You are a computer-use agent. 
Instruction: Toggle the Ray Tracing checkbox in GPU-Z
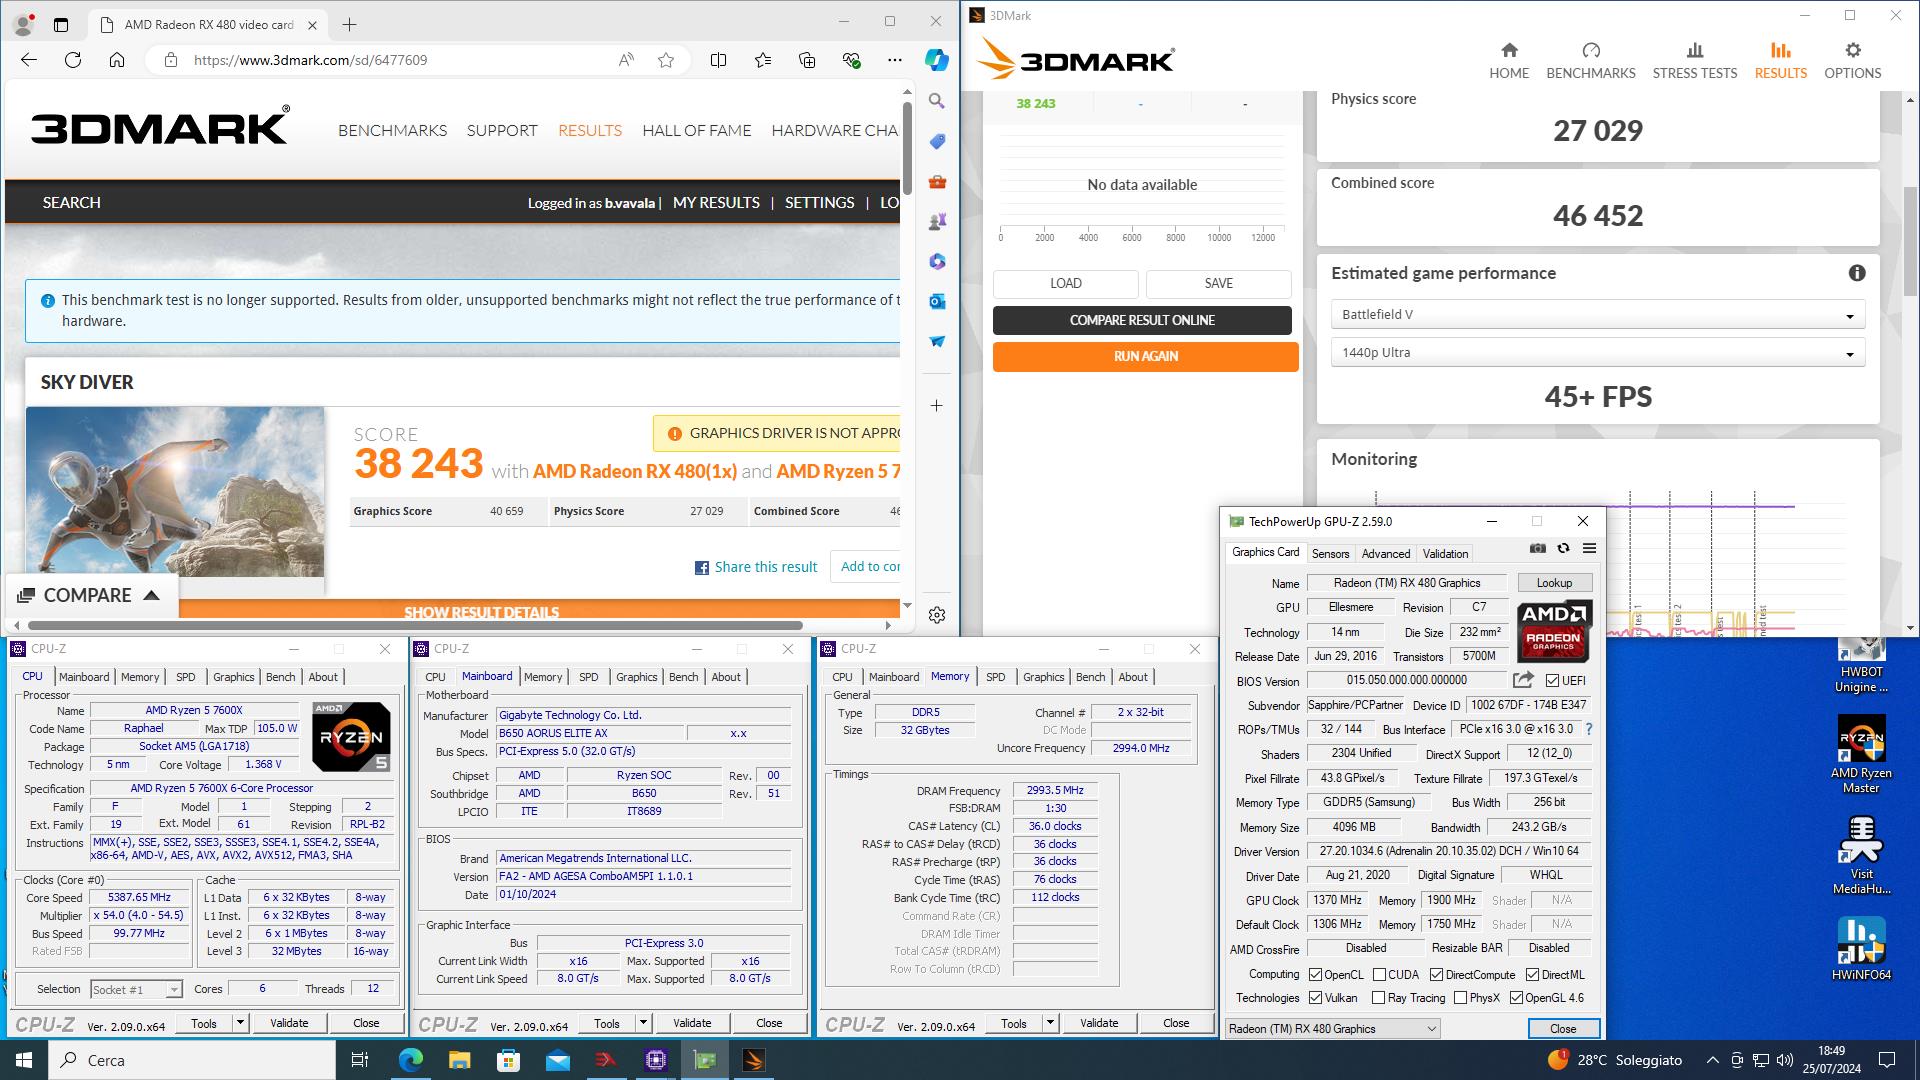click(x=1379, y=998)
